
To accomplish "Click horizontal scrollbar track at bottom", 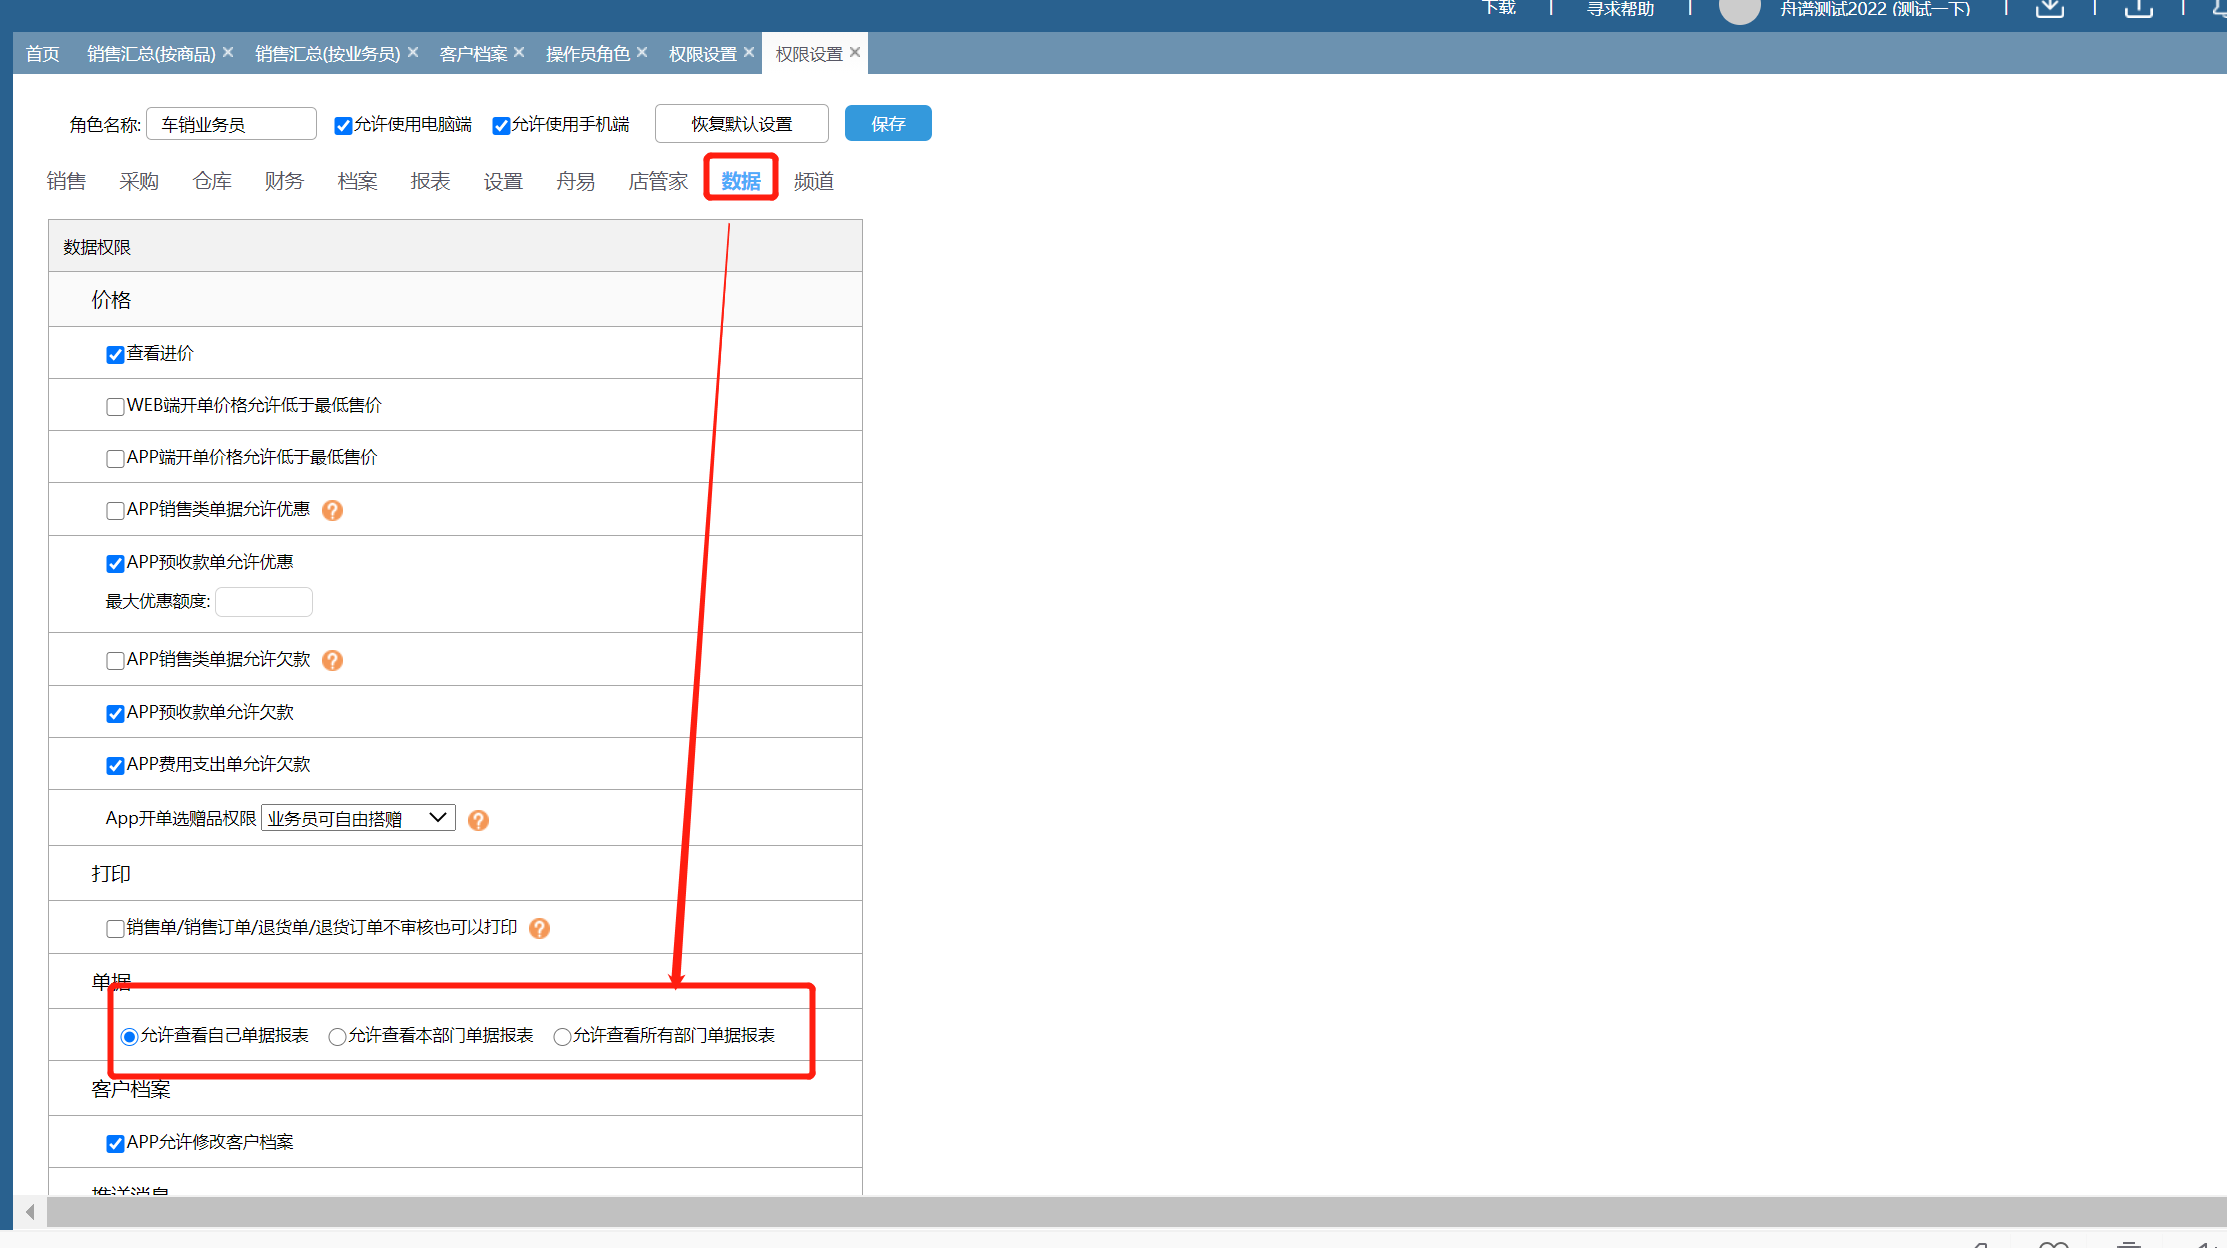I will click(x=1136, y=1212).
